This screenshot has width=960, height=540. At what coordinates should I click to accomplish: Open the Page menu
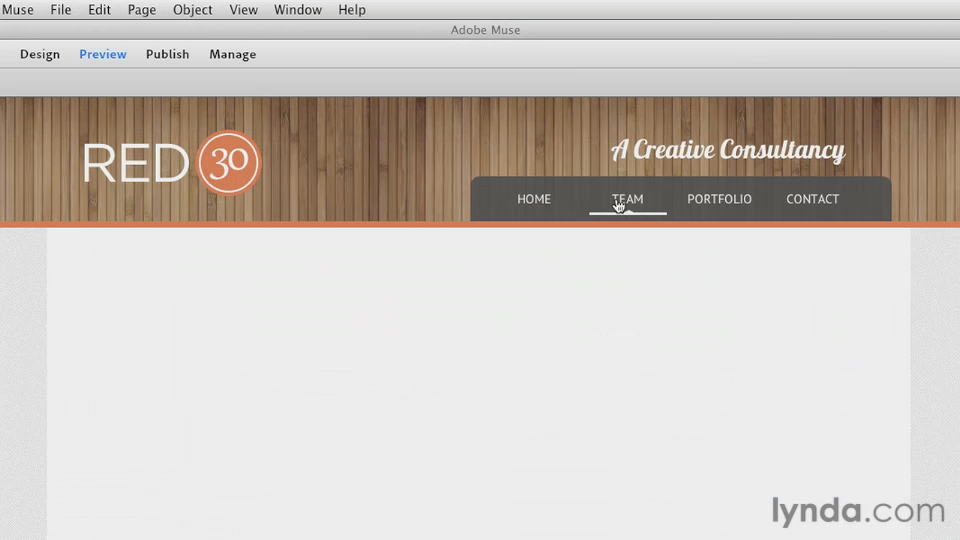pyautogui.click(x=141, y=10)
